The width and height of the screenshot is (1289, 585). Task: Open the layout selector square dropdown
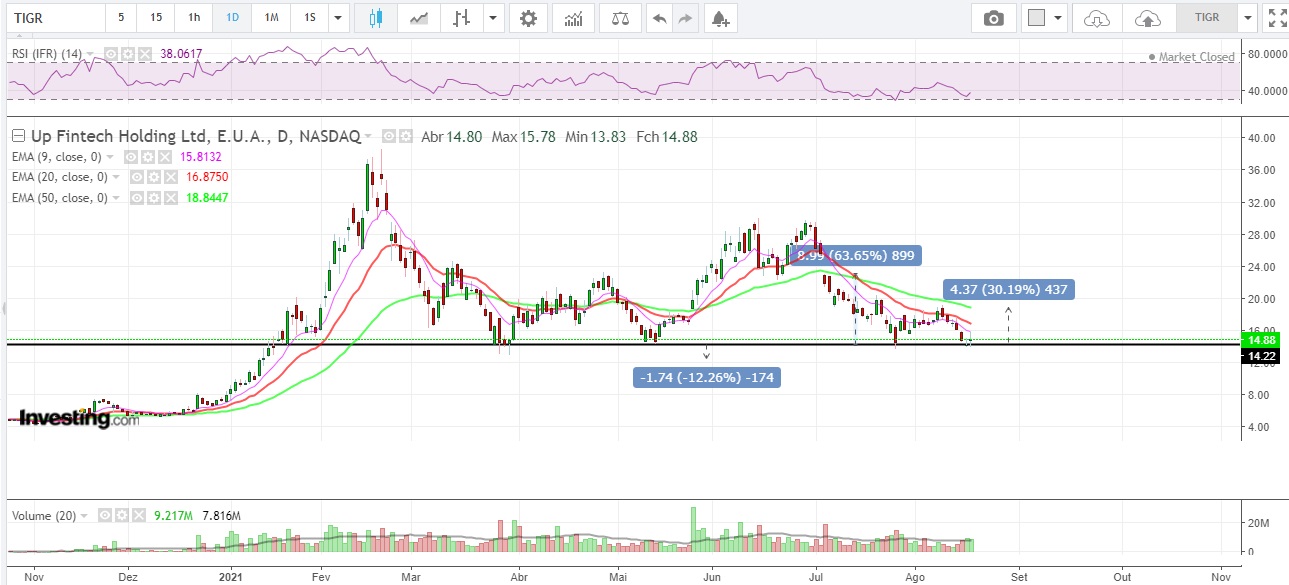pos(1045,18)
